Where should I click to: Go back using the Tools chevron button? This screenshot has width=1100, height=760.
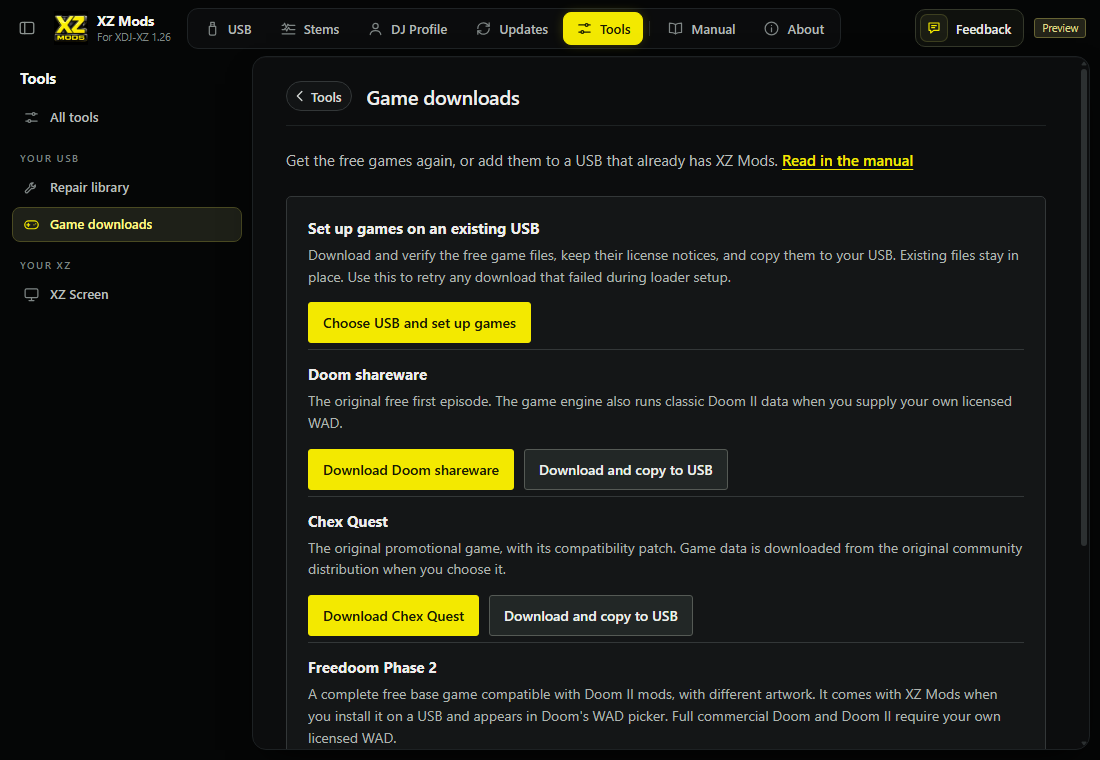tap(318, 97)
